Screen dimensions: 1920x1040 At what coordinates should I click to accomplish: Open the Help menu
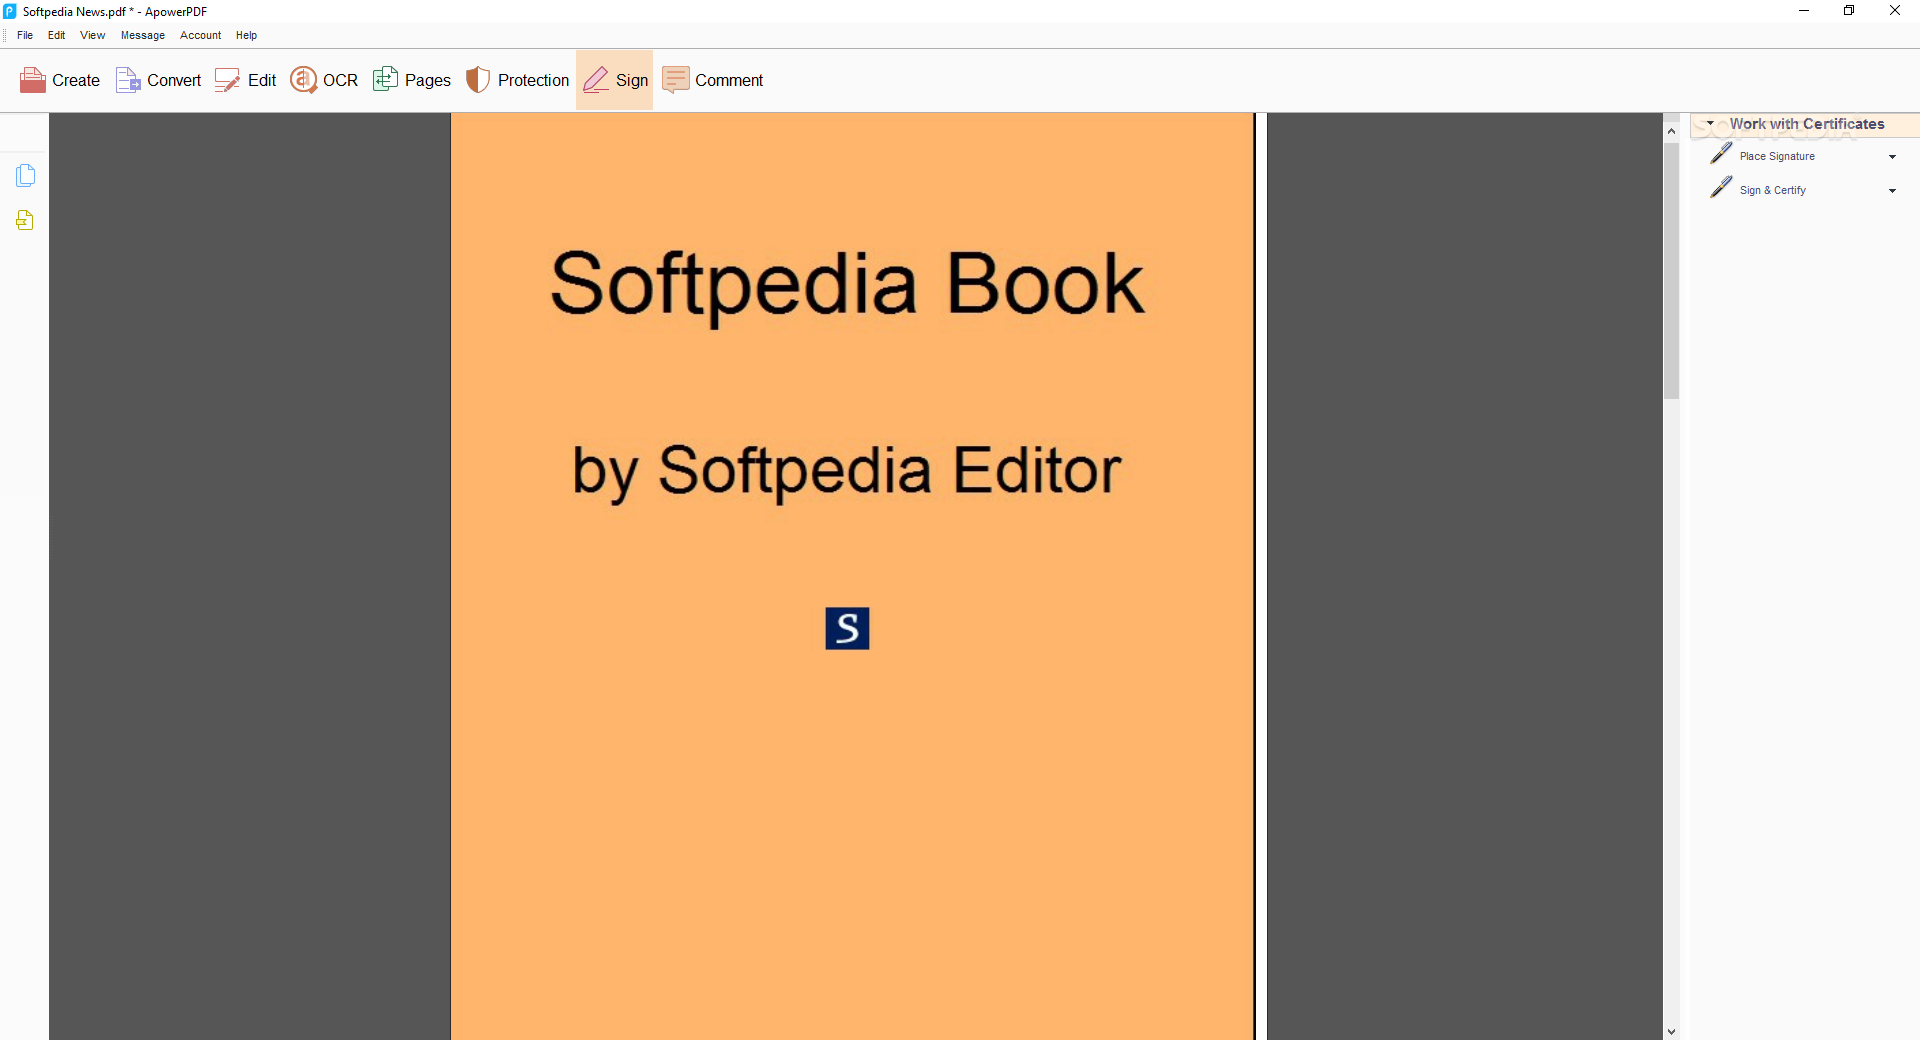(x=247, y=35)
